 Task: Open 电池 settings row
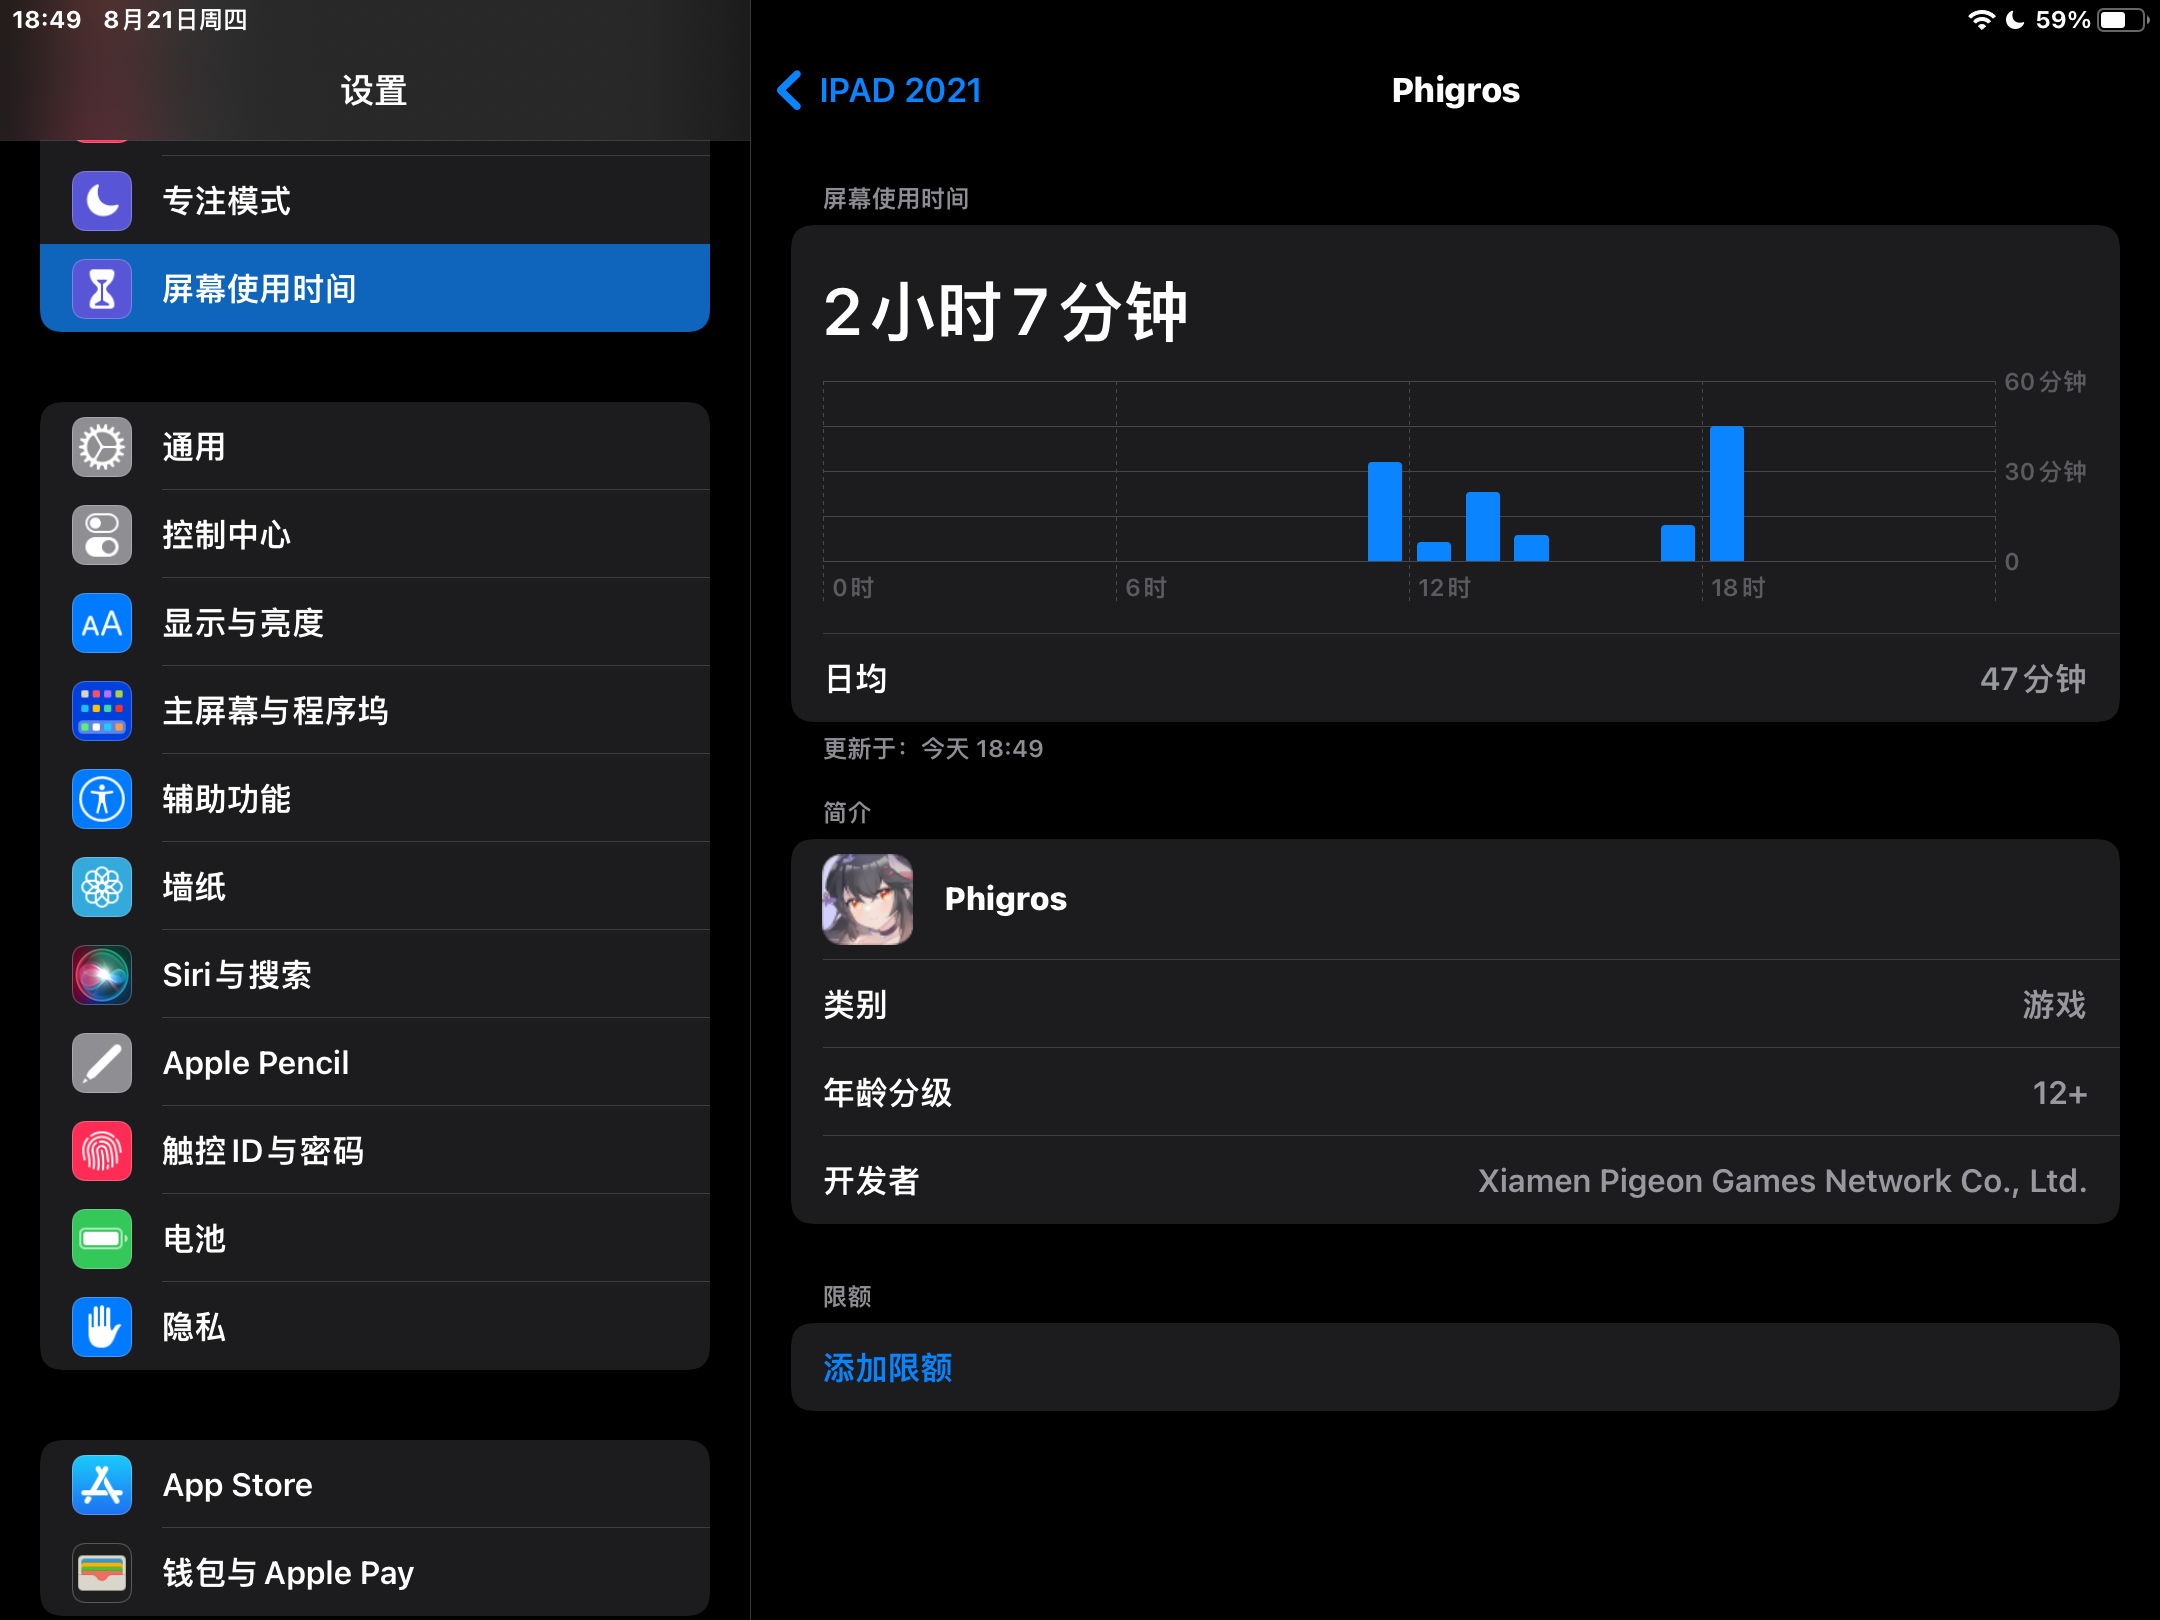tap(375, 1239)
